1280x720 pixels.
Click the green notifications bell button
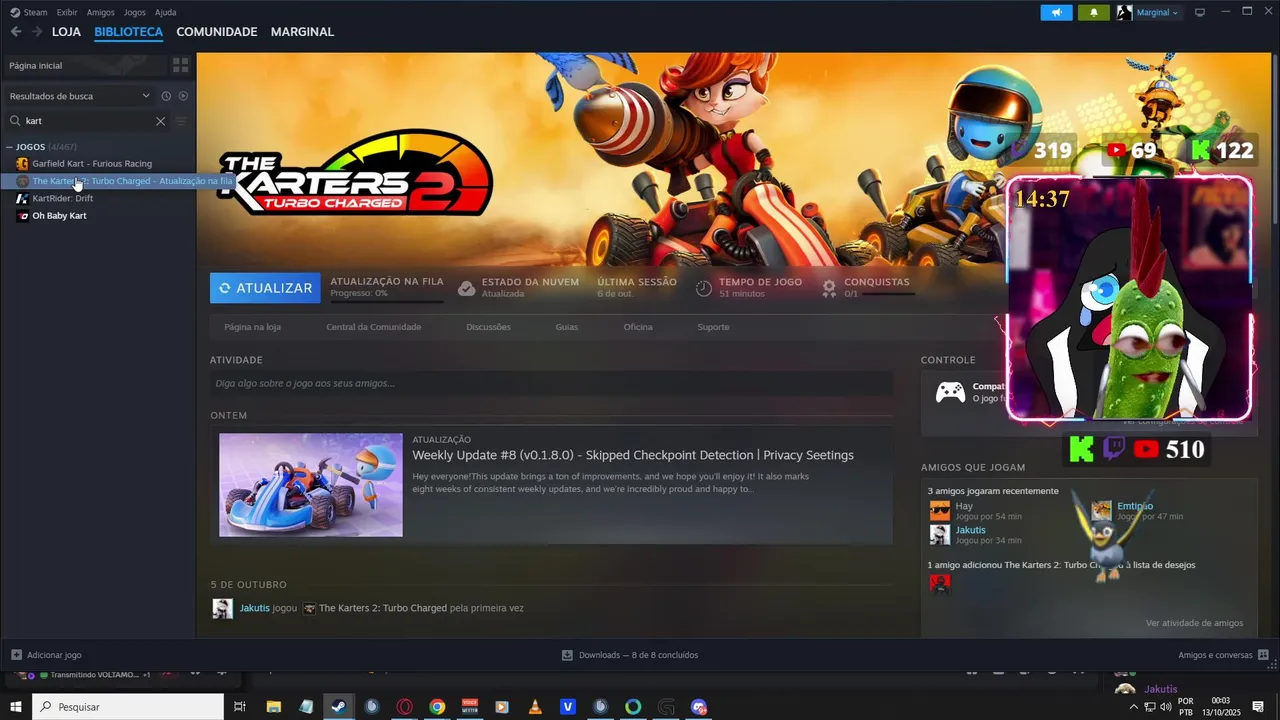(1094, 13)
